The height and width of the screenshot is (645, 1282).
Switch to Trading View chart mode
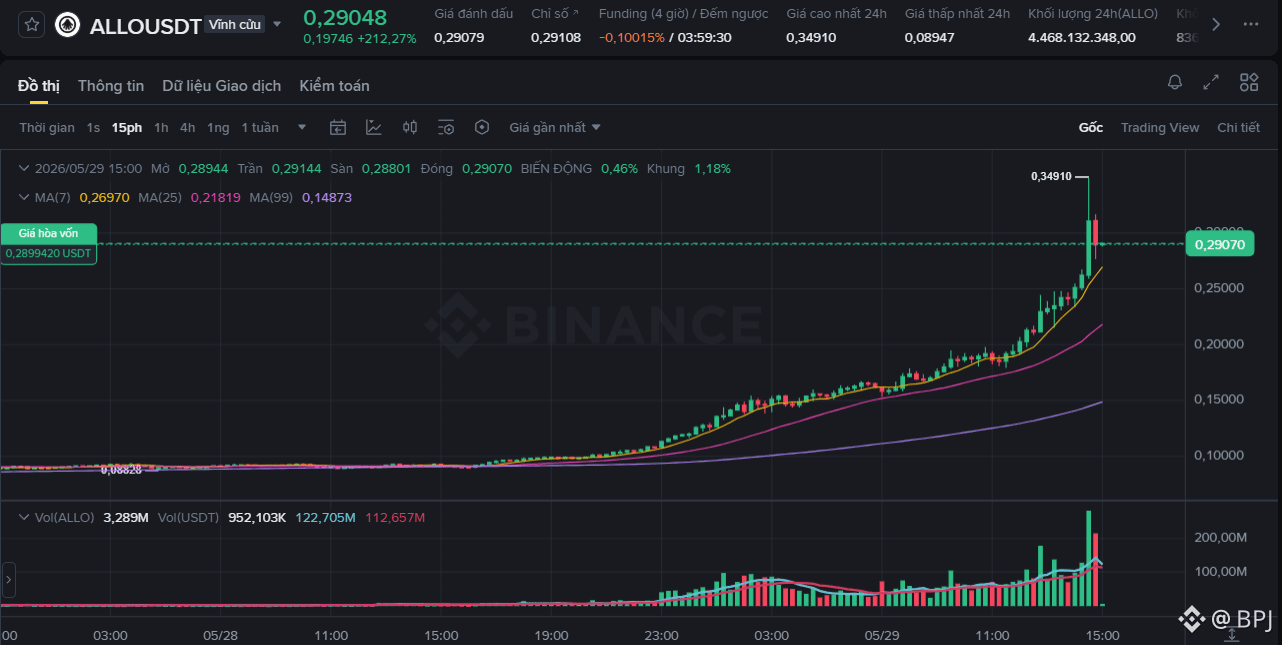[1159, 127]
